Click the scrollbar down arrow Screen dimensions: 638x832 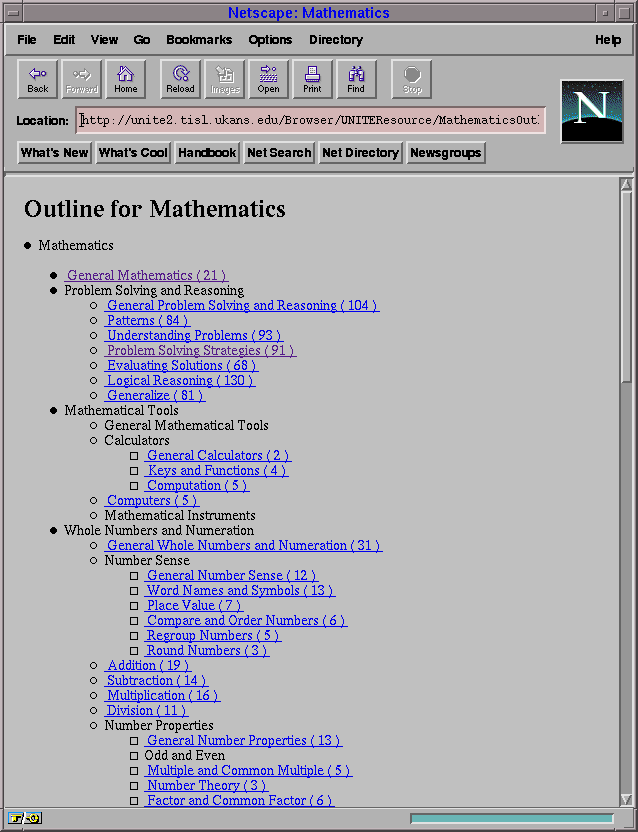click(626, 799)
